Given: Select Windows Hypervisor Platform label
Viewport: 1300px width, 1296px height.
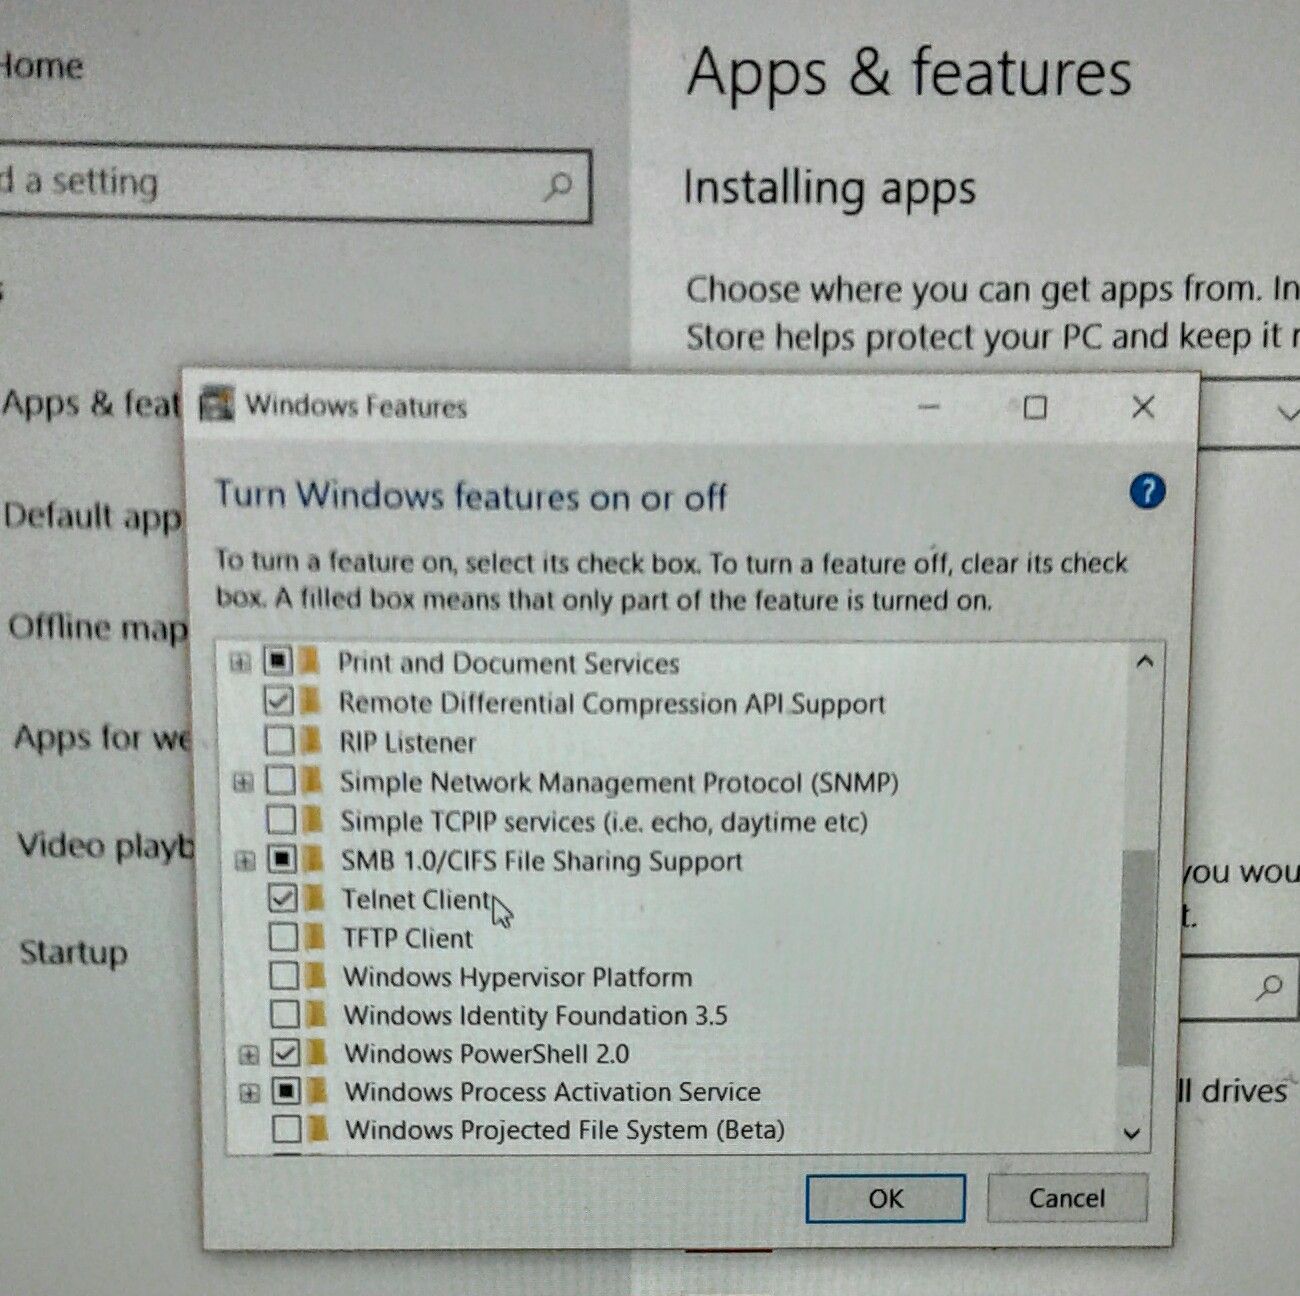Looking at the screenshot, I should [517, 976].
